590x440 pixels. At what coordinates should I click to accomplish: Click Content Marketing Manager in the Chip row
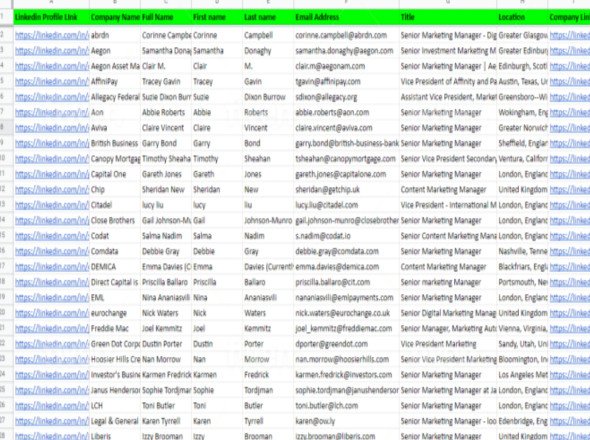pyautogui.click(x=443, y=190)
